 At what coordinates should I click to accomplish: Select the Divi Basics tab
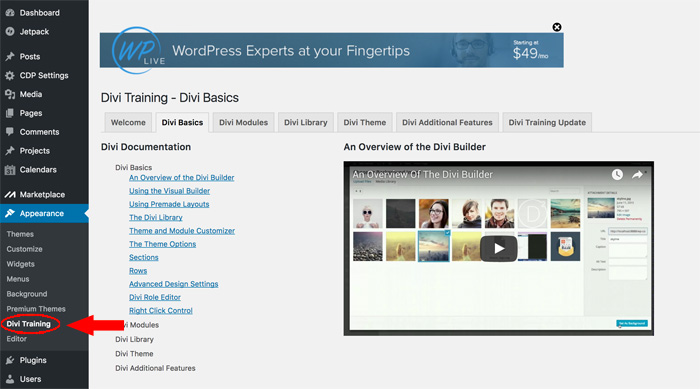(x=182, y=122)
